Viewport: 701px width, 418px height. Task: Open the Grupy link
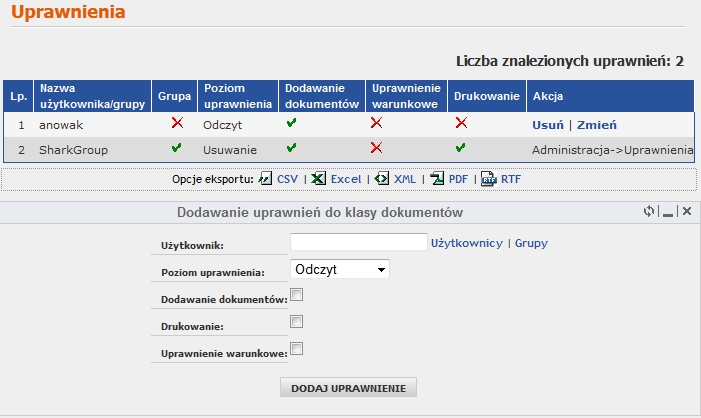tap(531, 243)
